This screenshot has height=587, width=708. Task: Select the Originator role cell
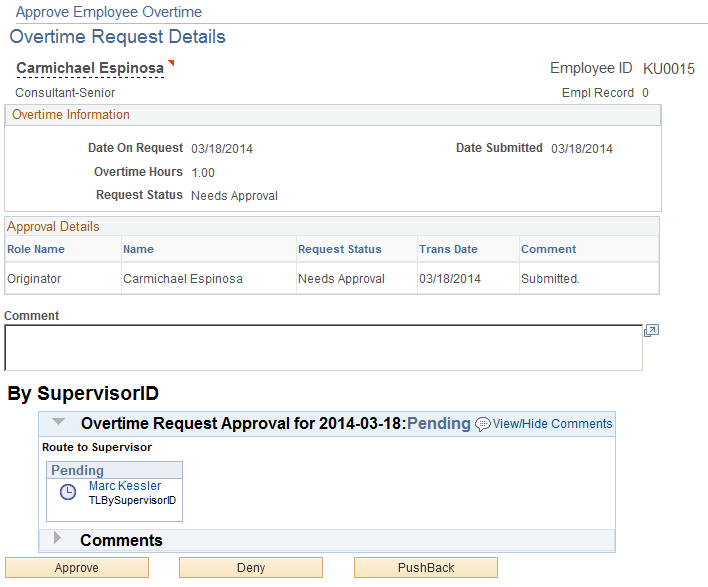click(x=34, y=279)
